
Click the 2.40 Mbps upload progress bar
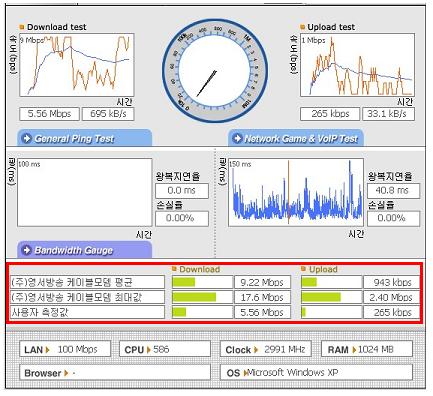tap(331, 297)
